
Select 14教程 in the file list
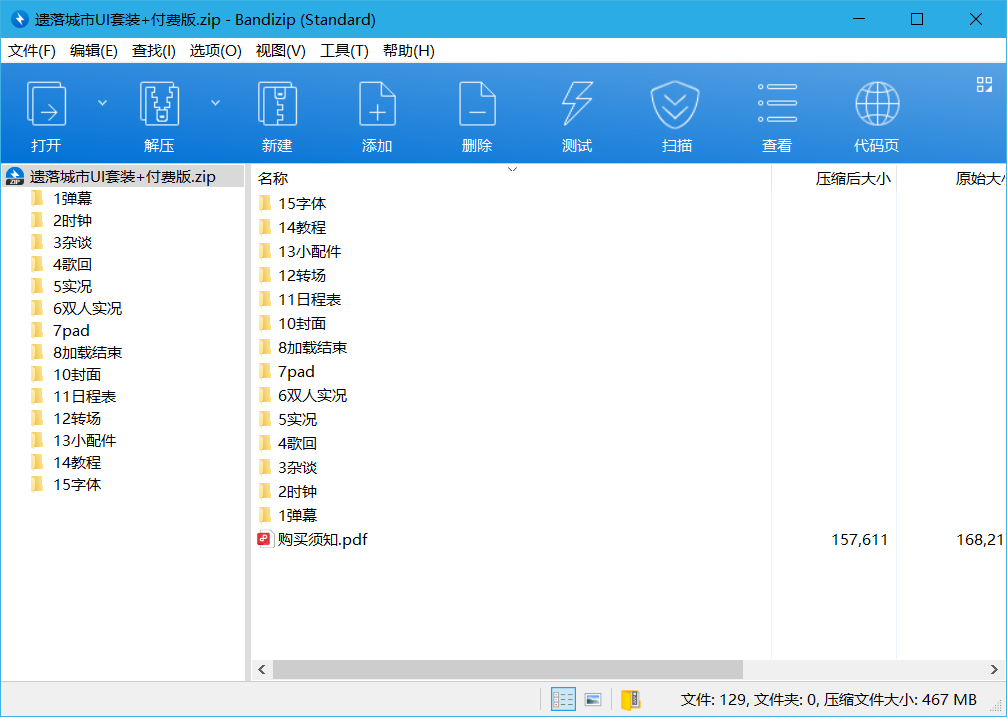click(302, 227)
